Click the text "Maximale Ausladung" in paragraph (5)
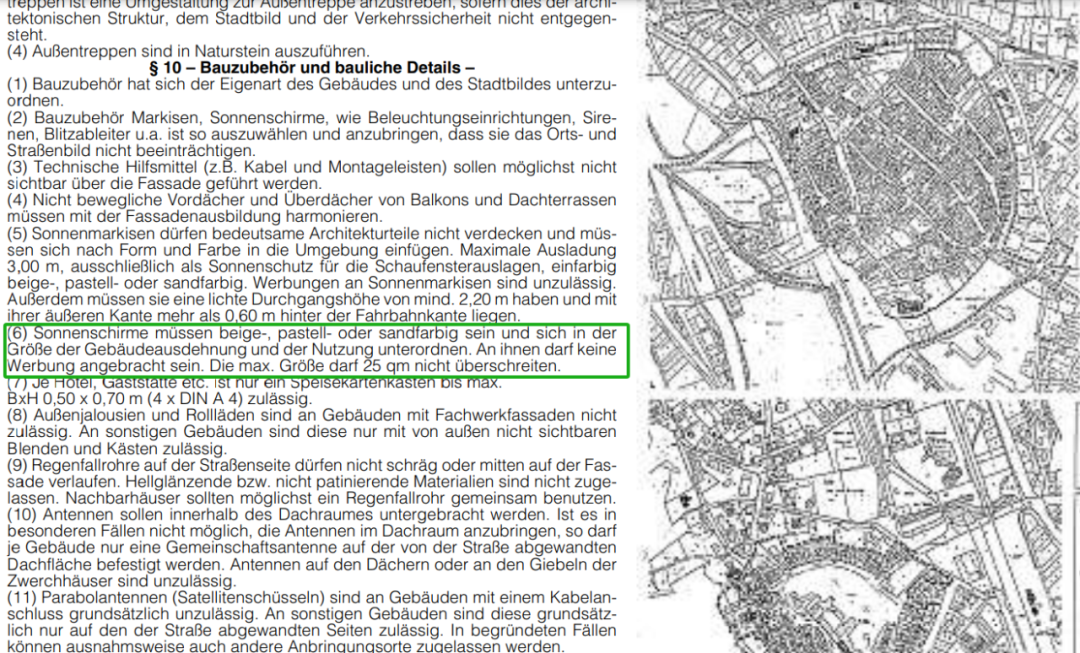 pyautogui.click(x=537, y=249)
